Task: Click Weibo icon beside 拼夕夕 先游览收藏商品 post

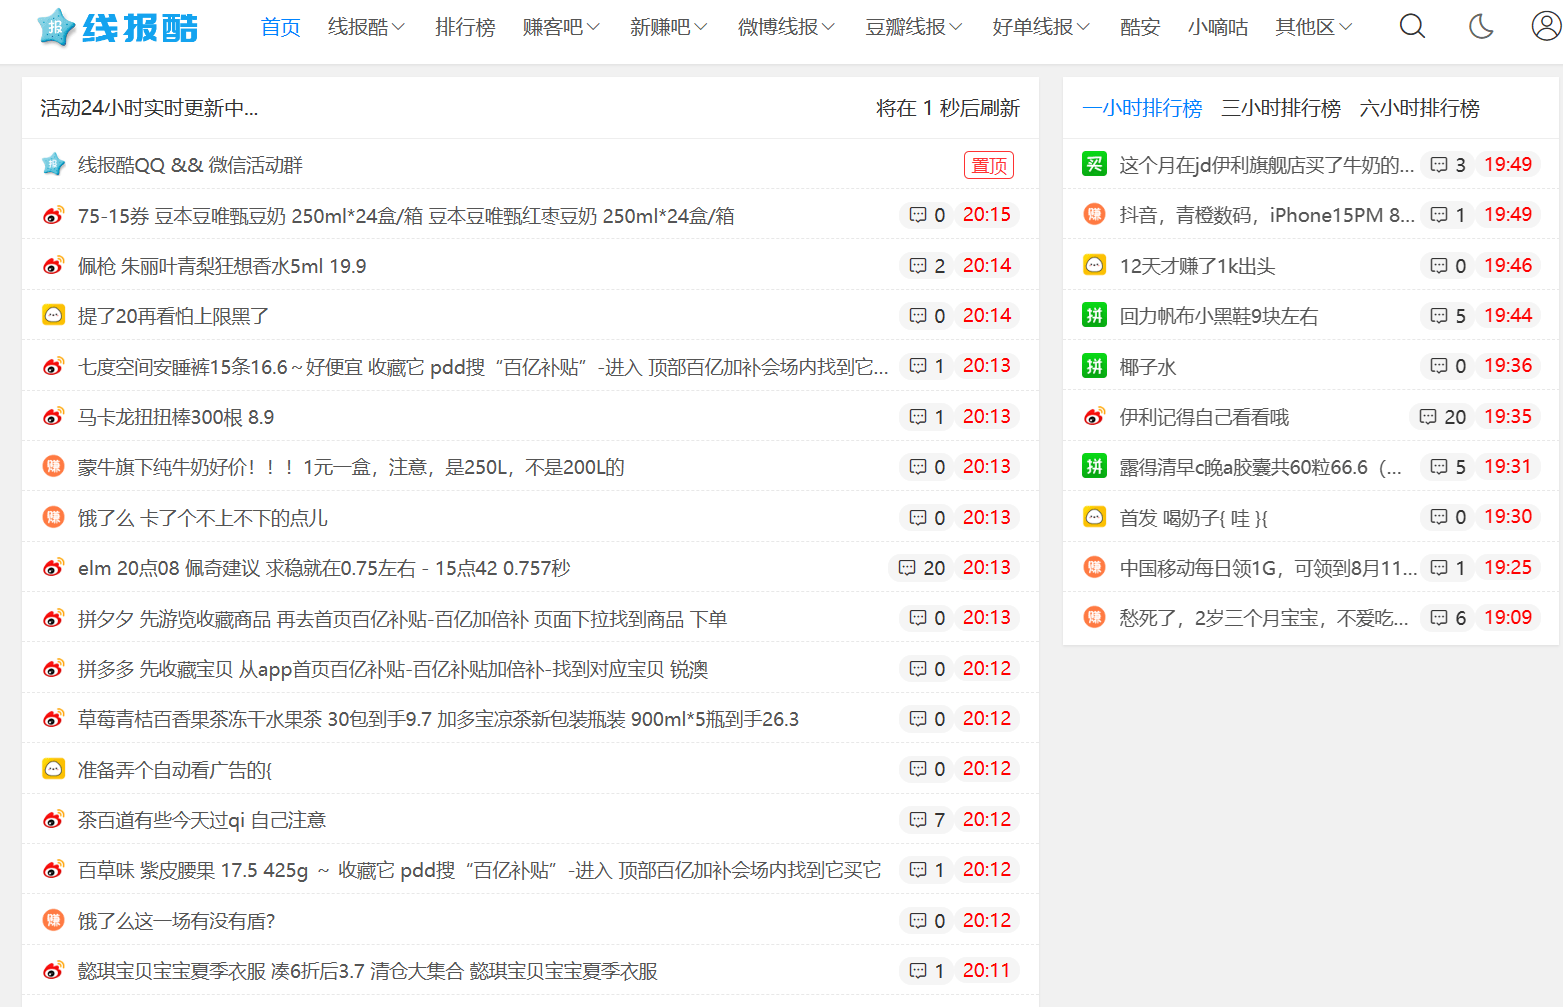Action: (54, 618)
